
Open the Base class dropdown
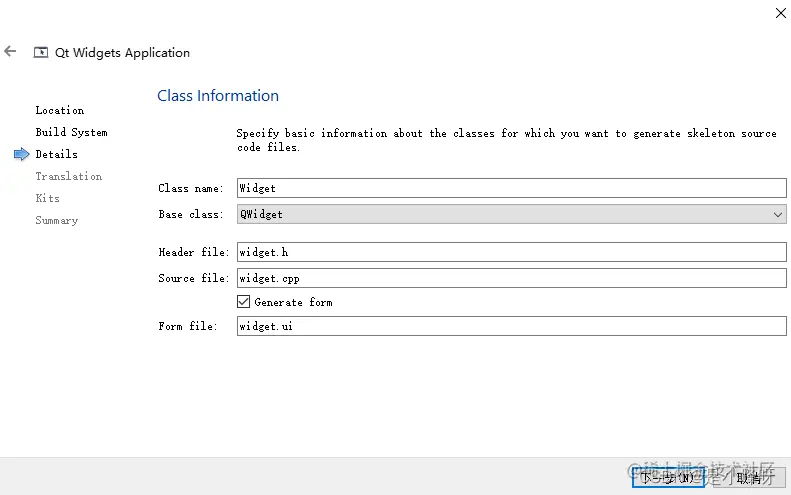point(512,214)
